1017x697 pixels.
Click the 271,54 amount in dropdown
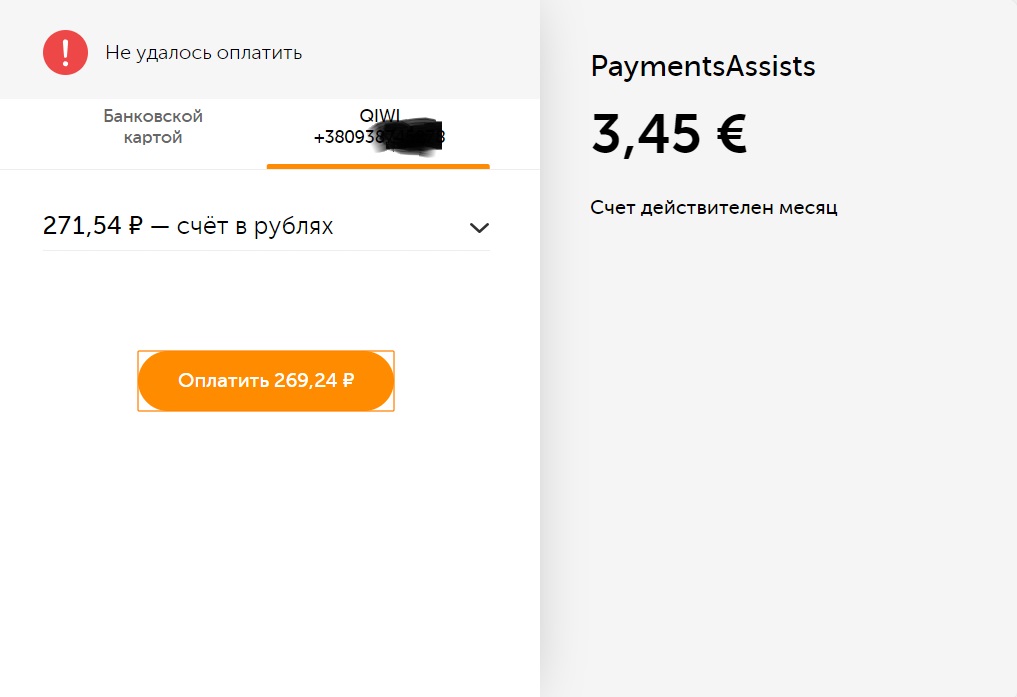[82, 226]
